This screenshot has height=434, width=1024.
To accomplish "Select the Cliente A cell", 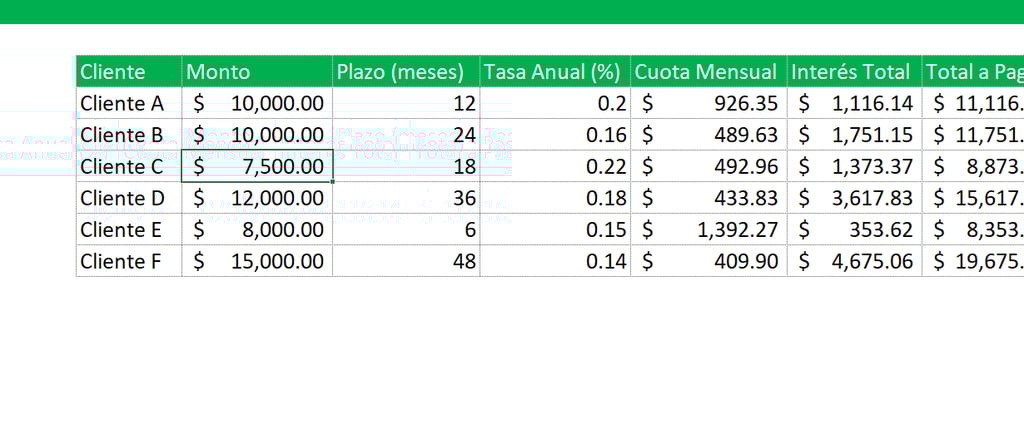I will click(x=129, y=103).
